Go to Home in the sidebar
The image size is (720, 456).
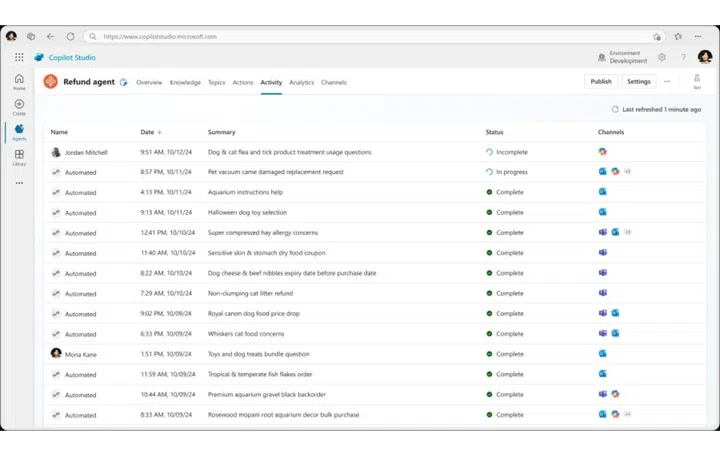(19, 82)
